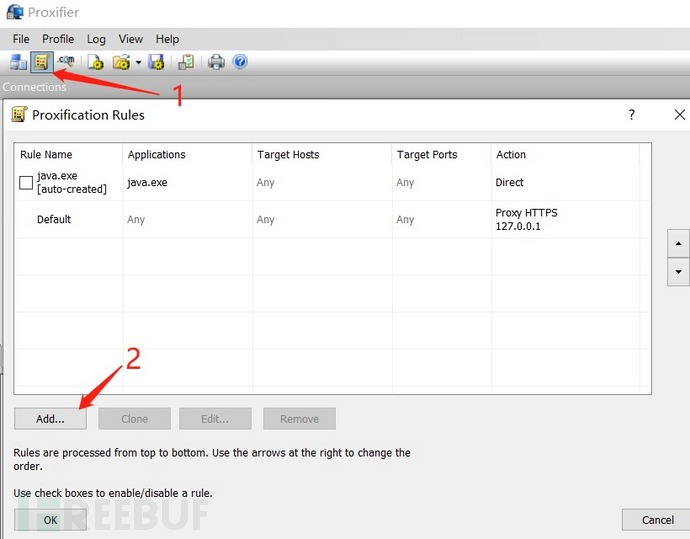This screenshot has width=690, height=539.
Task: Open the View menu
Action: click(x=131, y=39)
